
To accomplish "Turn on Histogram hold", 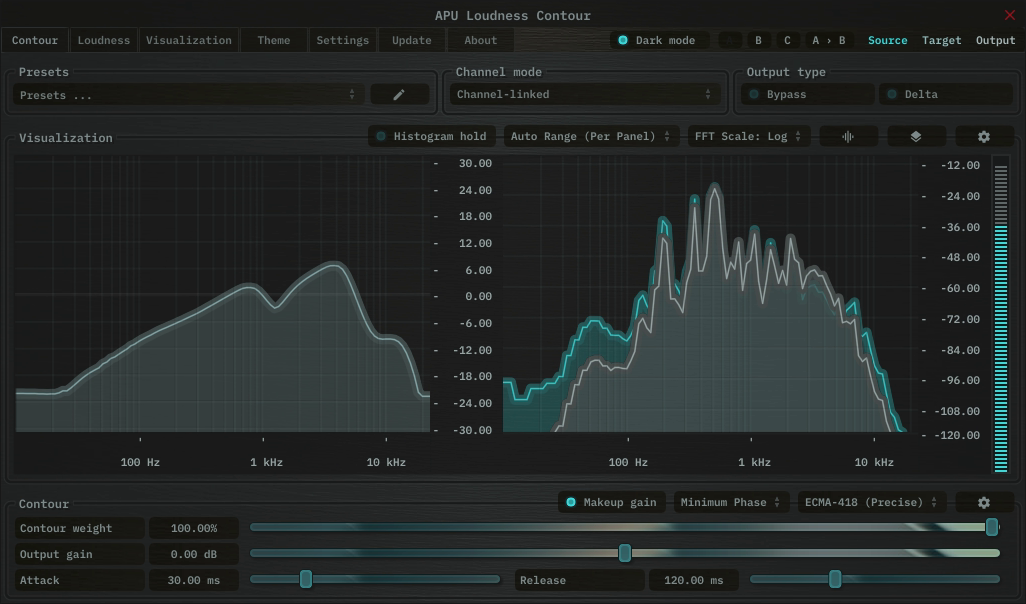I will [x=431, y=136].
